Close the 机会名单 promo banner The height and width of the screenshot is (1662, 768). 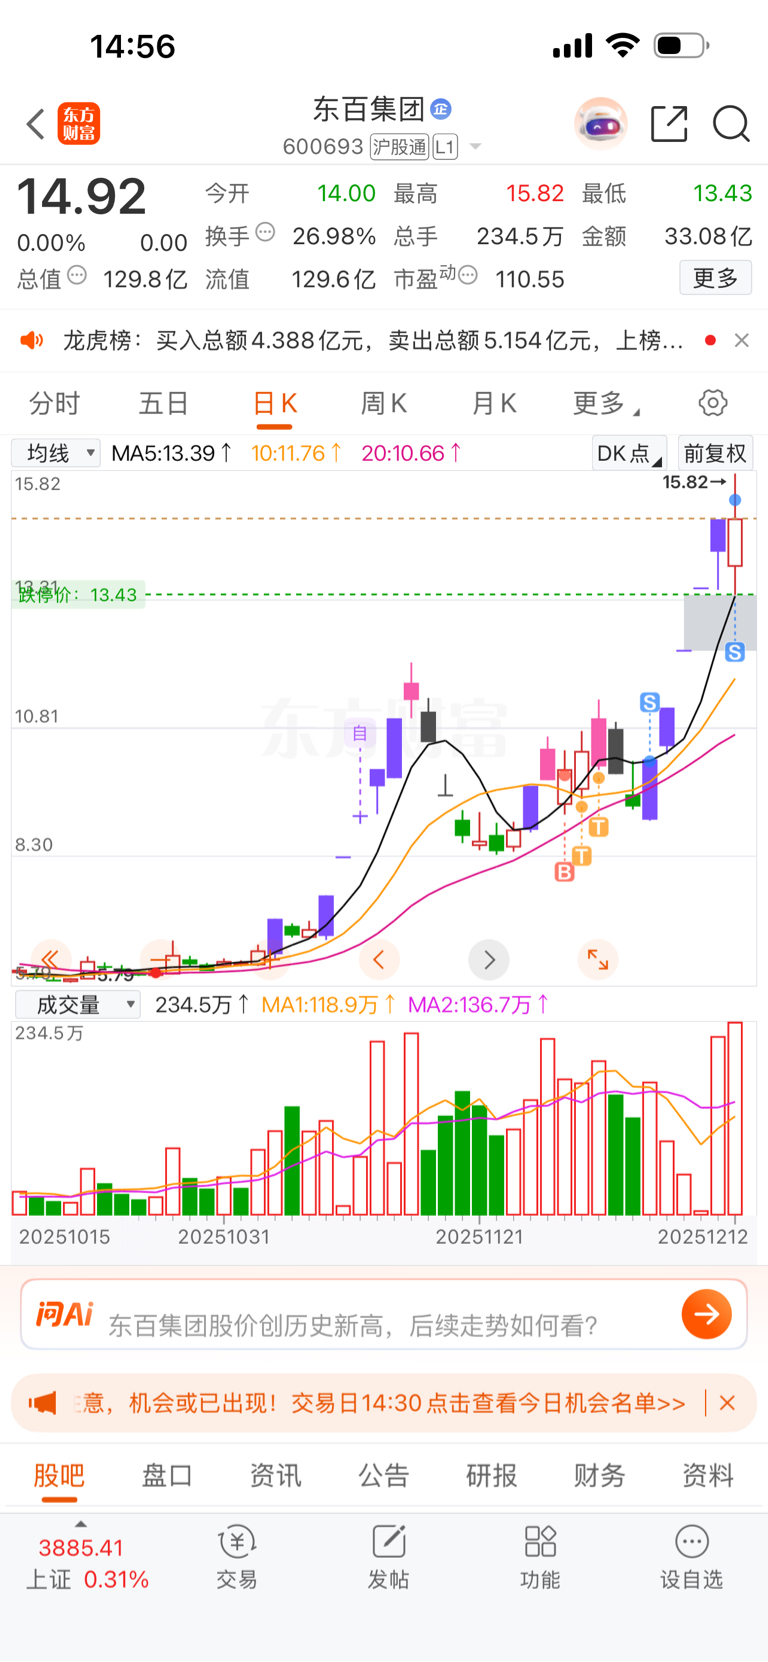[x=727, y=1403]
